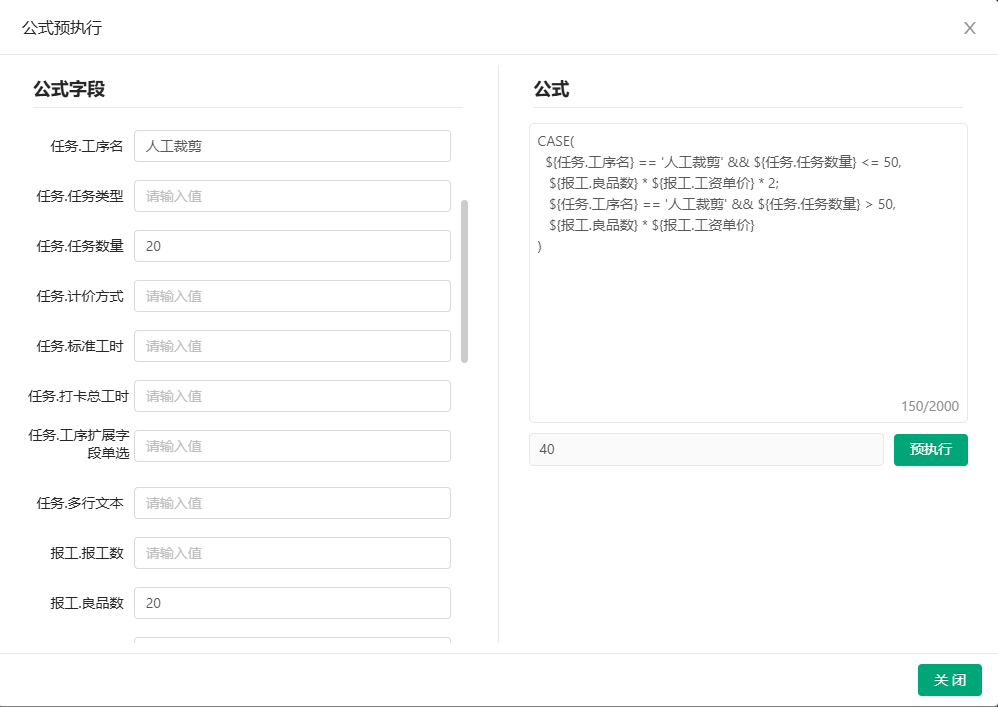
Task: Click into the 任务.计价方式 input box
Action: 292,296
